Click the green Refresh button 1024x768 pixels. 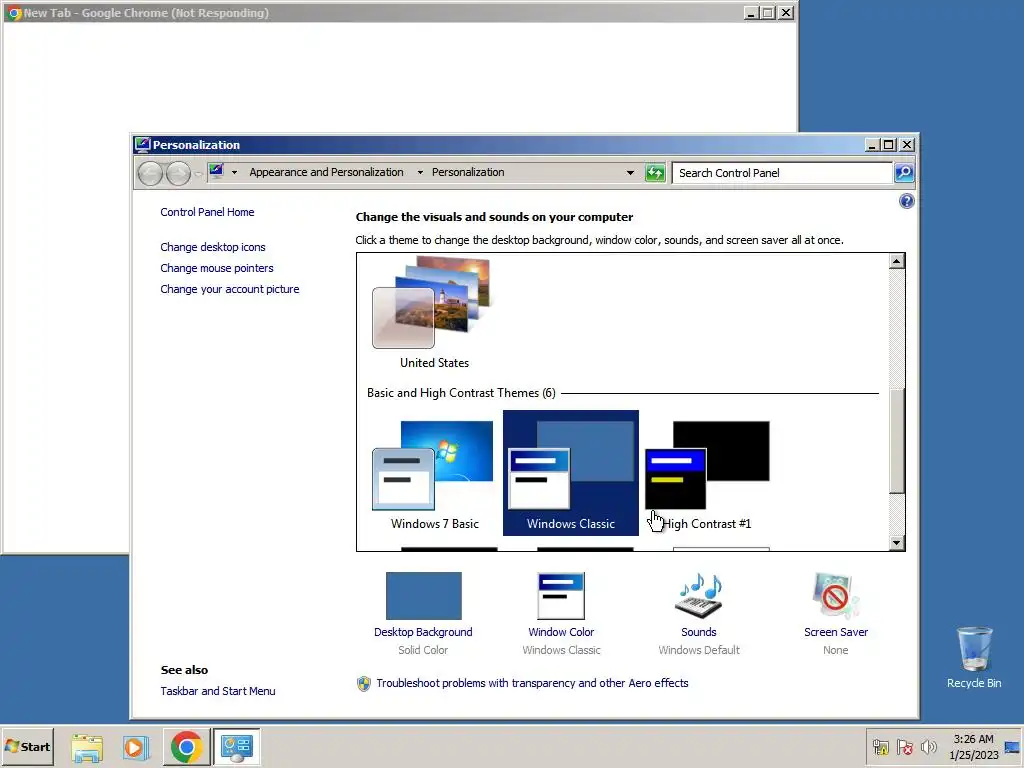tap(654, 173)
